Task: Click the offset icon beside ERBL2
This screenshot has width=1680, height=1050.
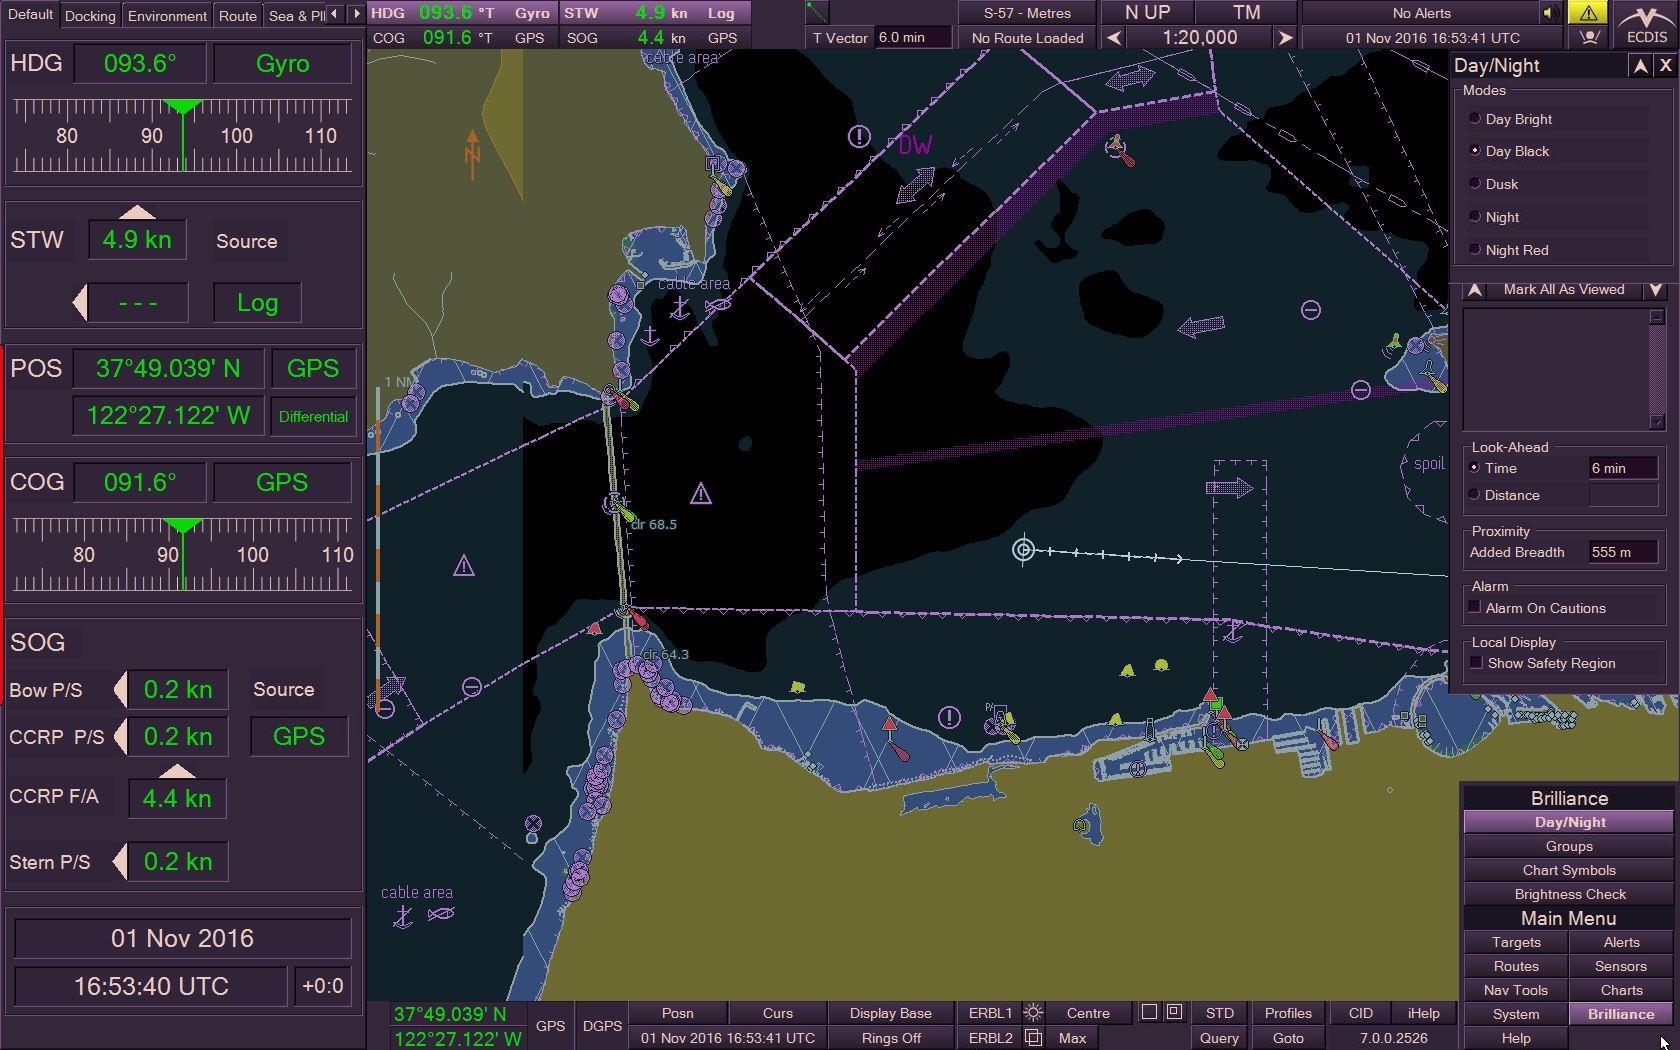Action: coord(1032,1038)
